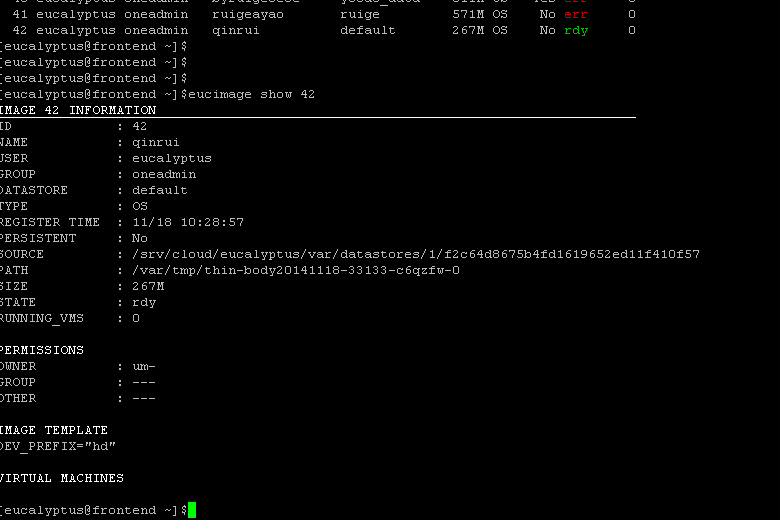
Task: Select the NAME value 'qinrui' in details
Action: tap(156, 142)
